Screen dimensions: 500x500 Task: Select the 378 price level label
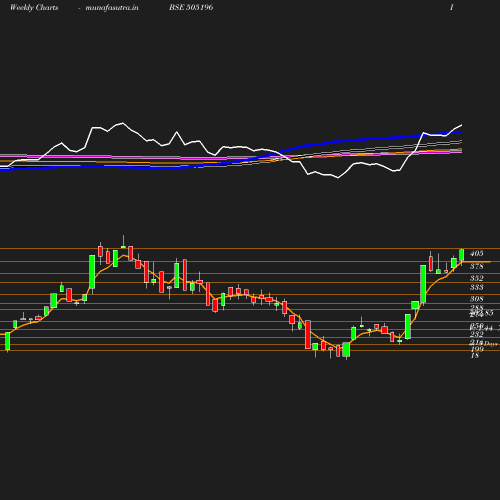coord(476,266)
